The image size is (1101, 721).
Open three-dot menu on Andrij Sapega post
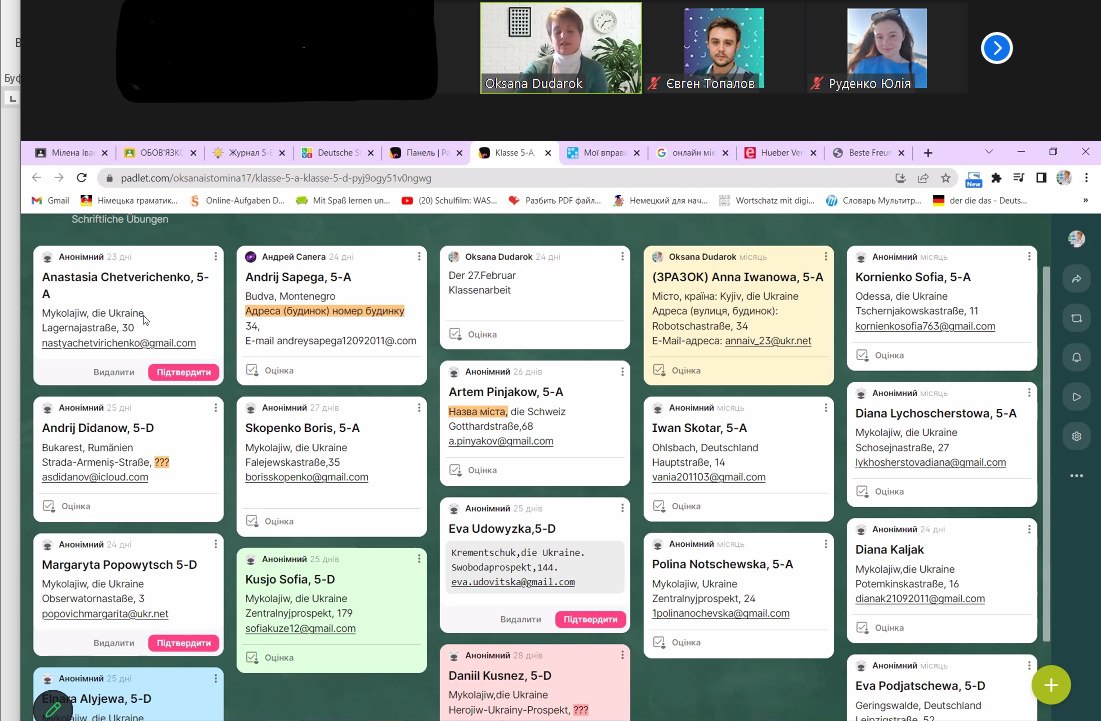pyautogui.click(x=419, y=257)
